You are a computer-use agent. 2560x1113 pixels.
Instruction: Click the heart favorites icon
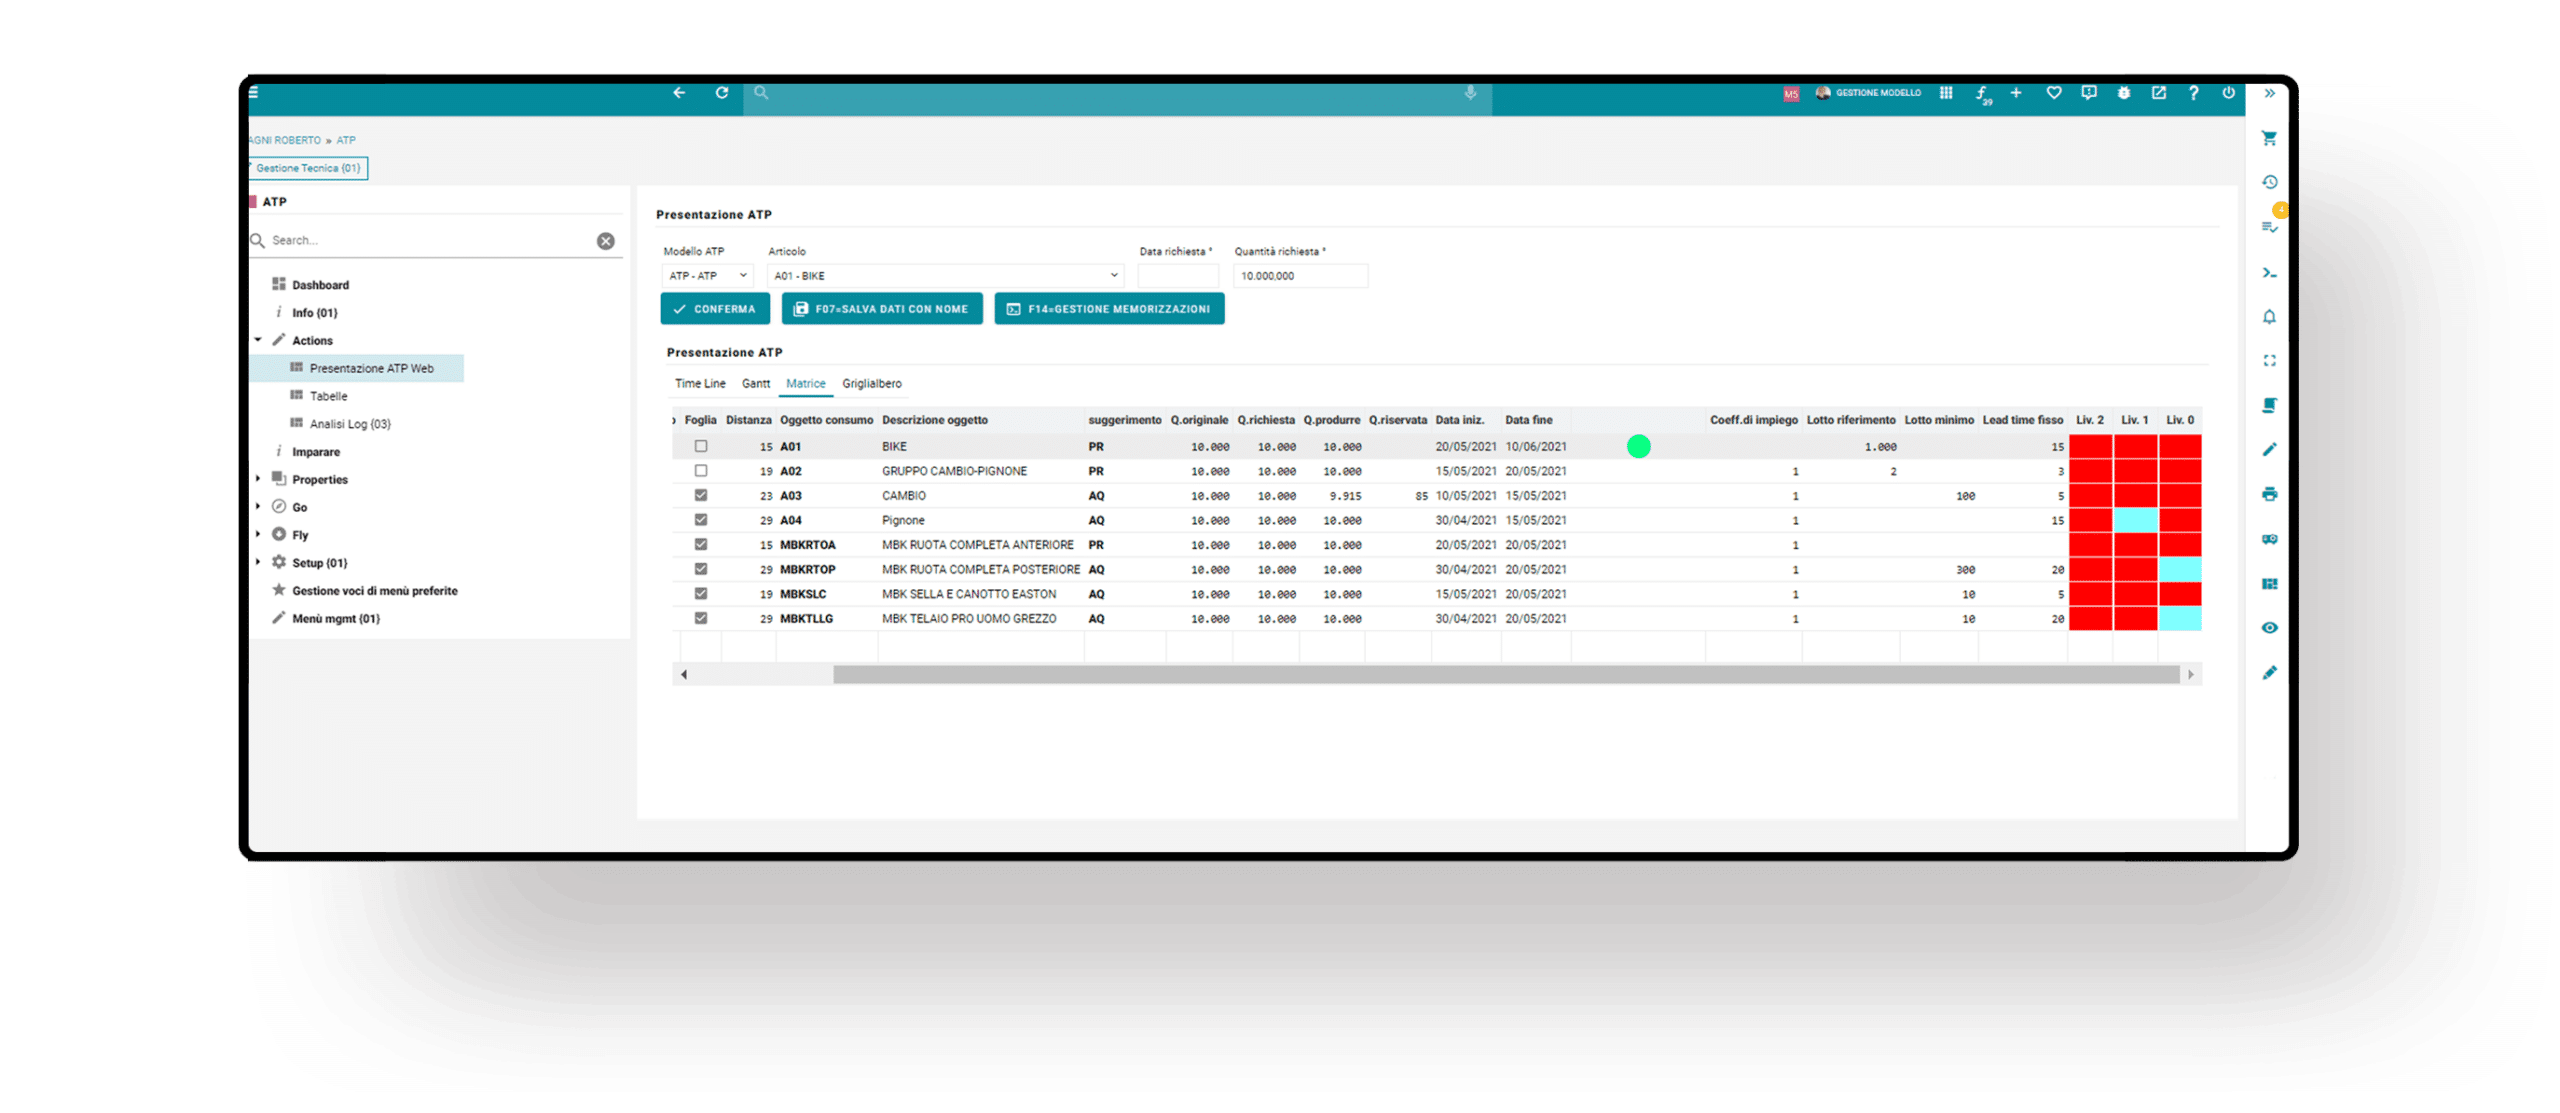pyautogui.click(x=2053, y=93)
